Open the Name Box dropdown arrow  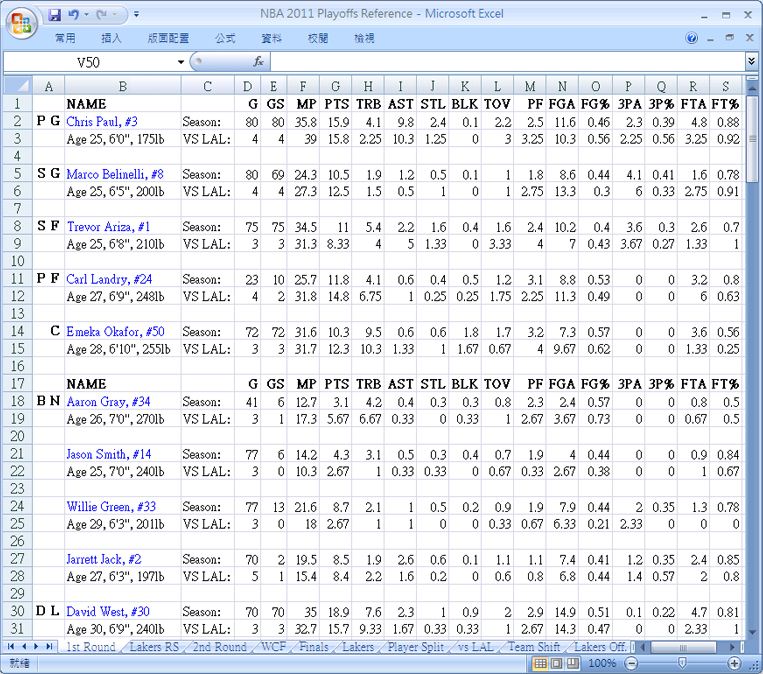click(x=181, y=62)
